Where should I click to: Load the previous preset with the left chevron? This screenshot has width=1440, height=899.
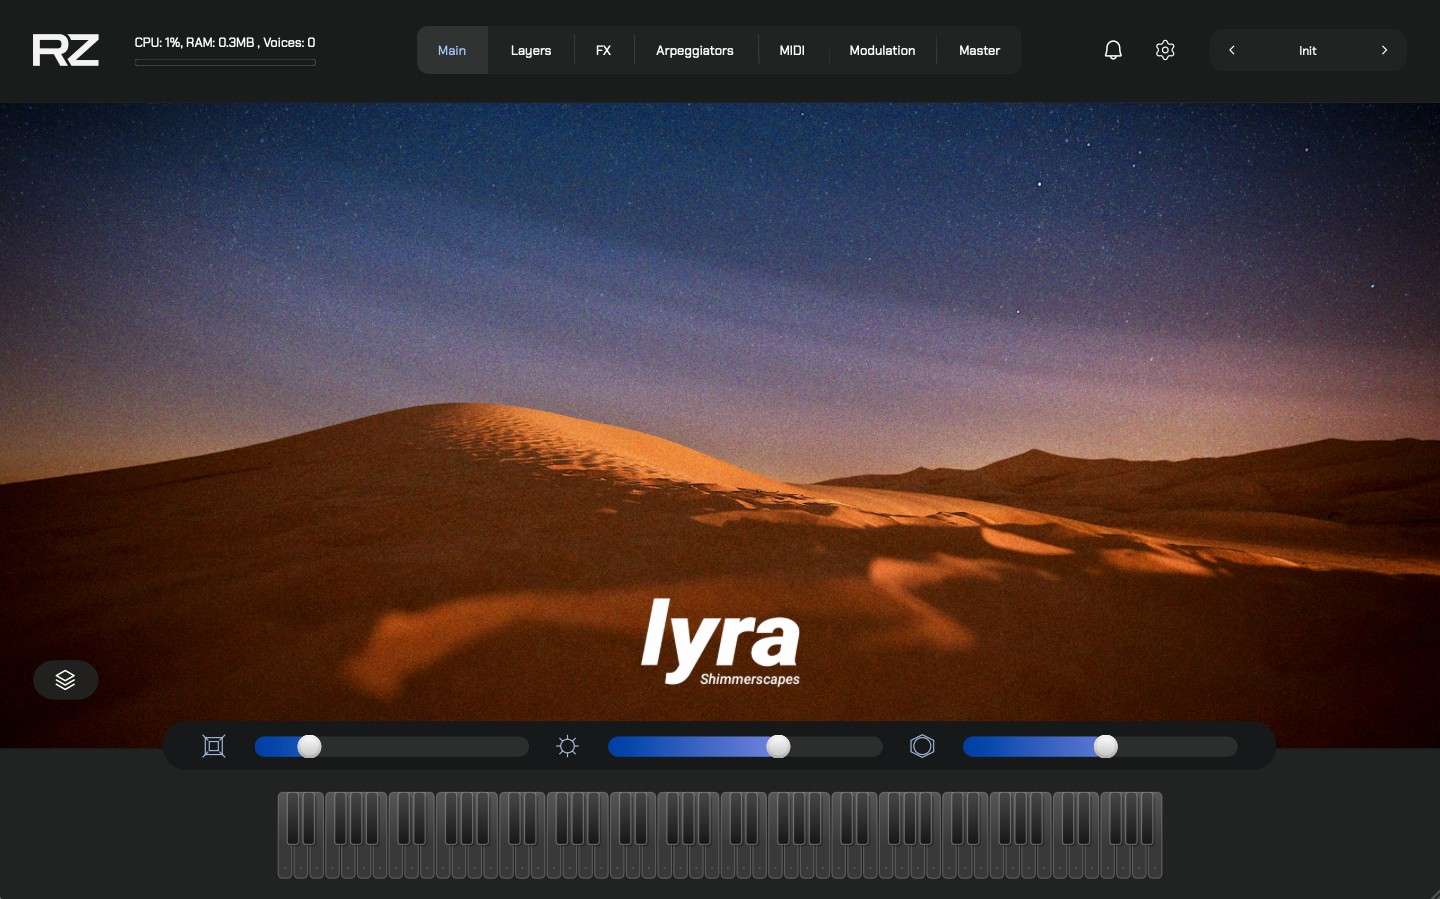[x=1232, y=50]
